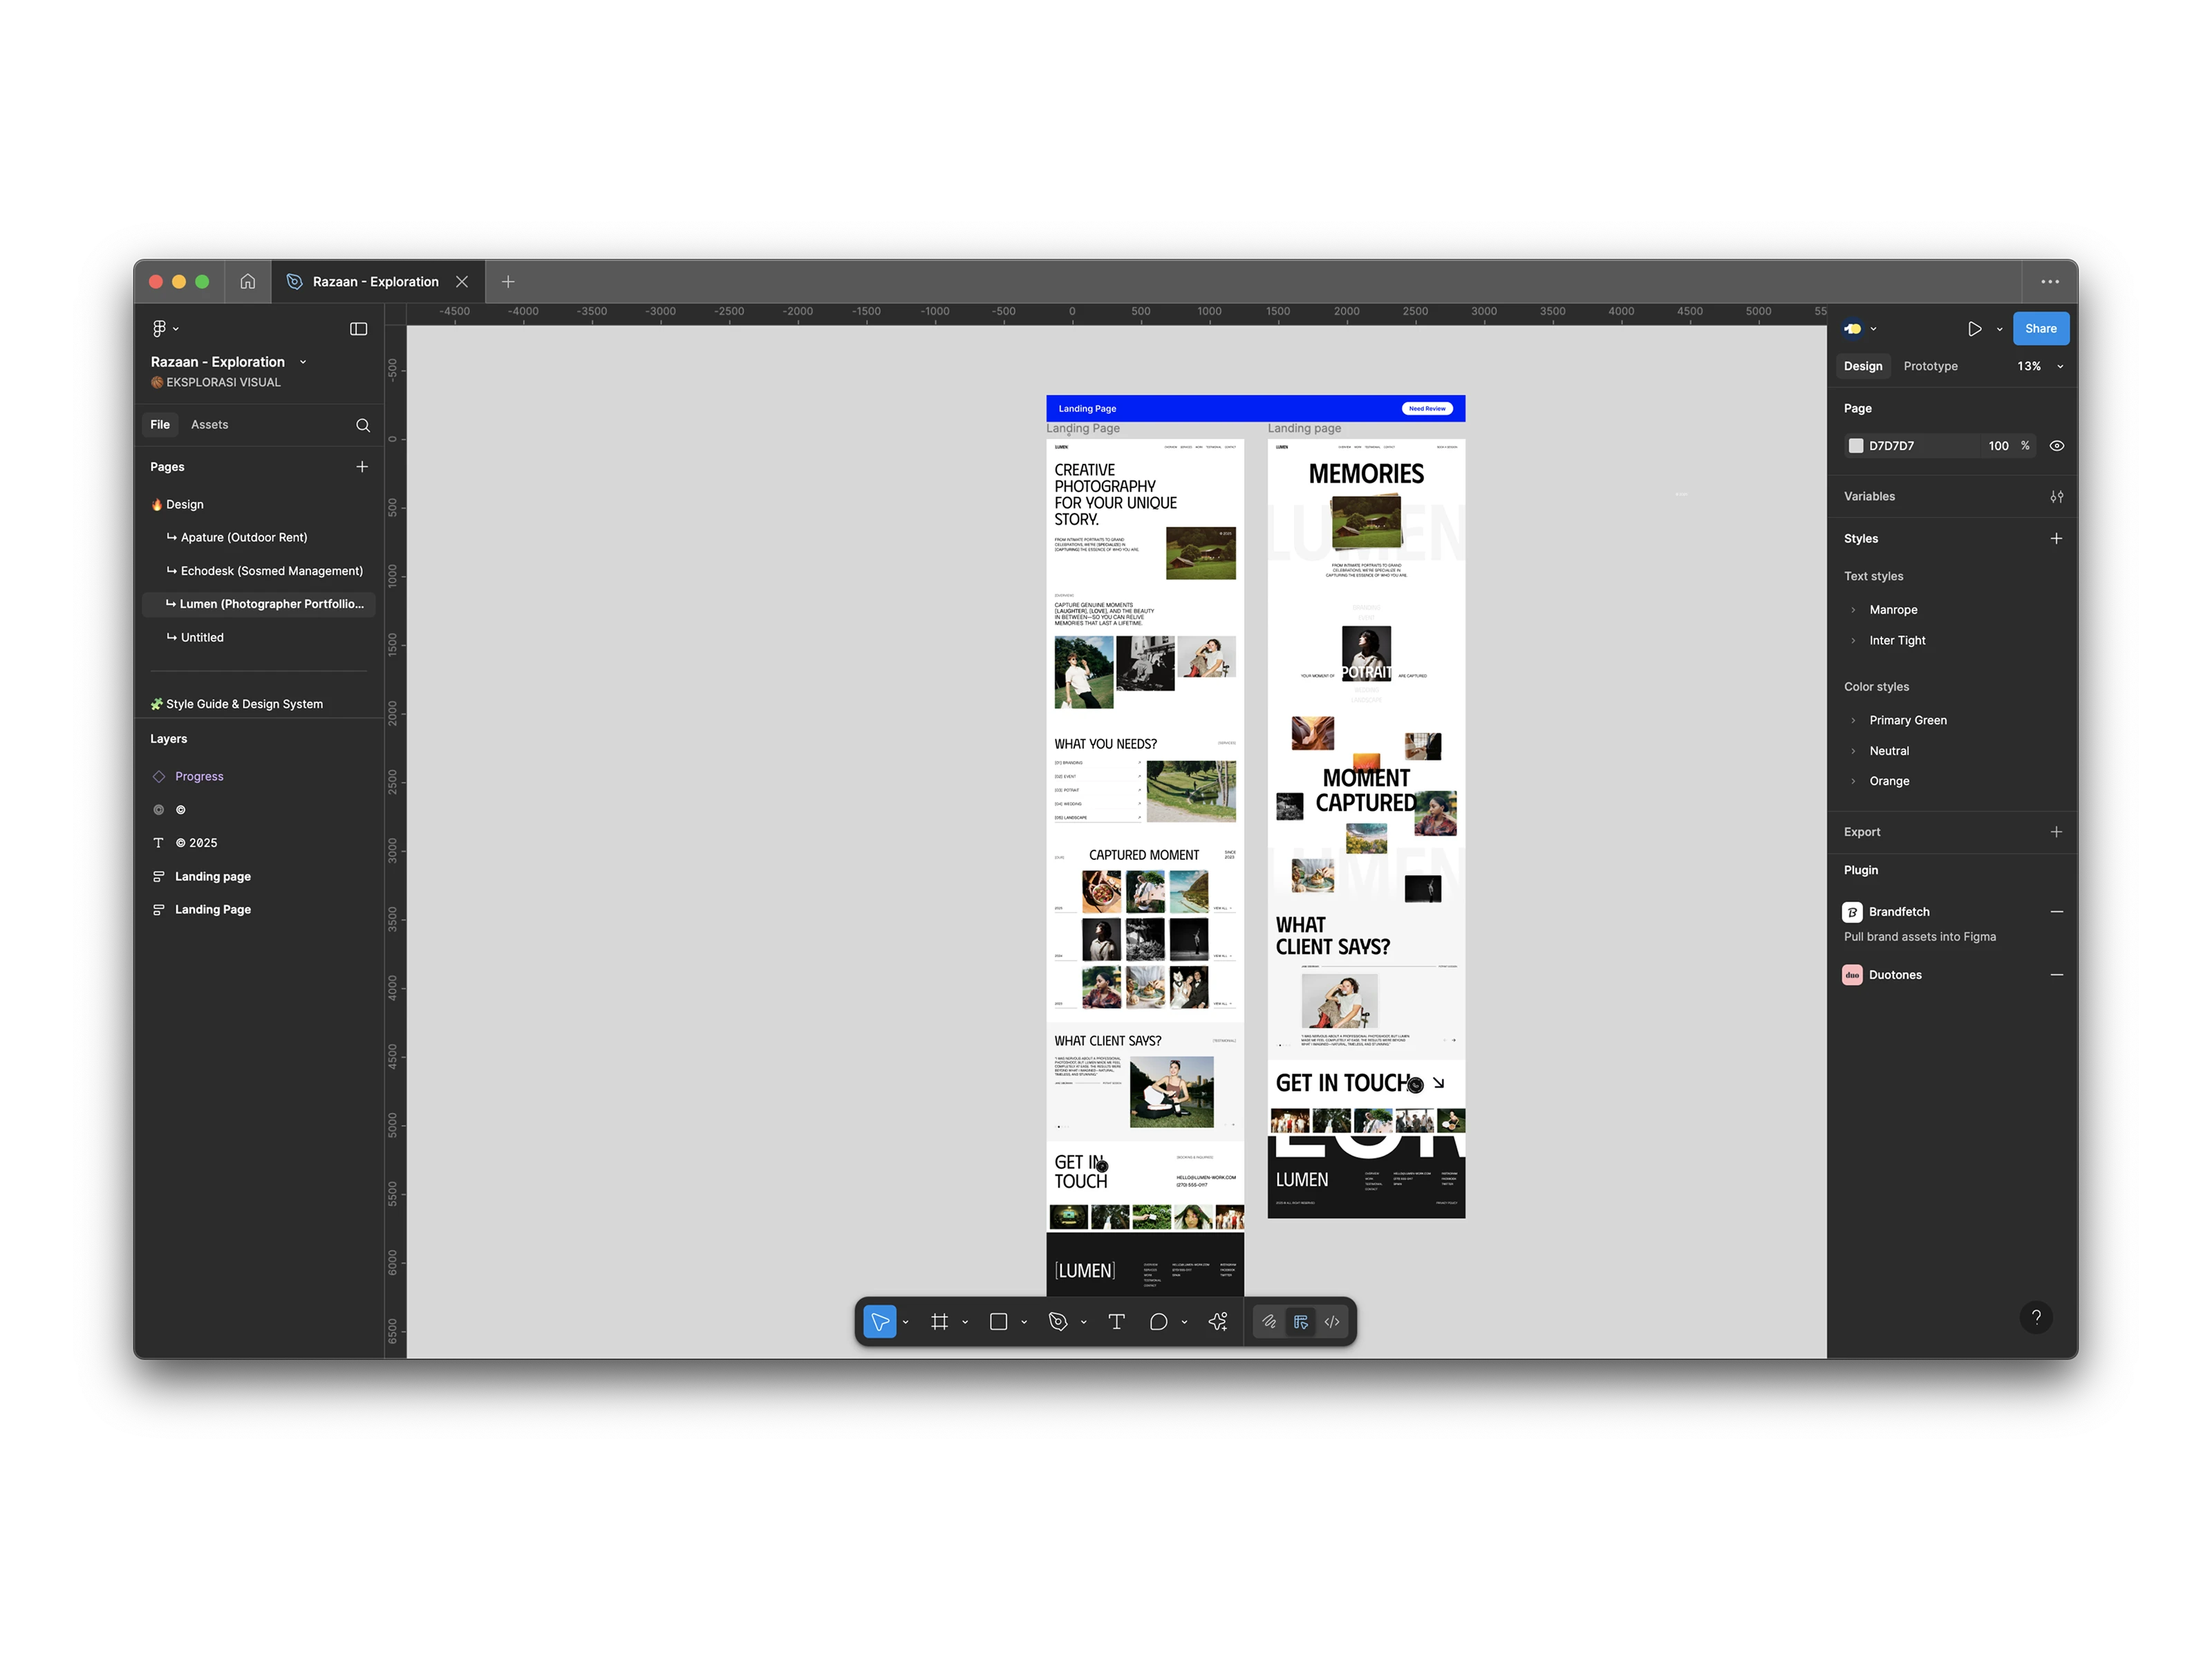Click the search icon in left panel
Screen dimensions: 2212x1659
pos(363,425)
